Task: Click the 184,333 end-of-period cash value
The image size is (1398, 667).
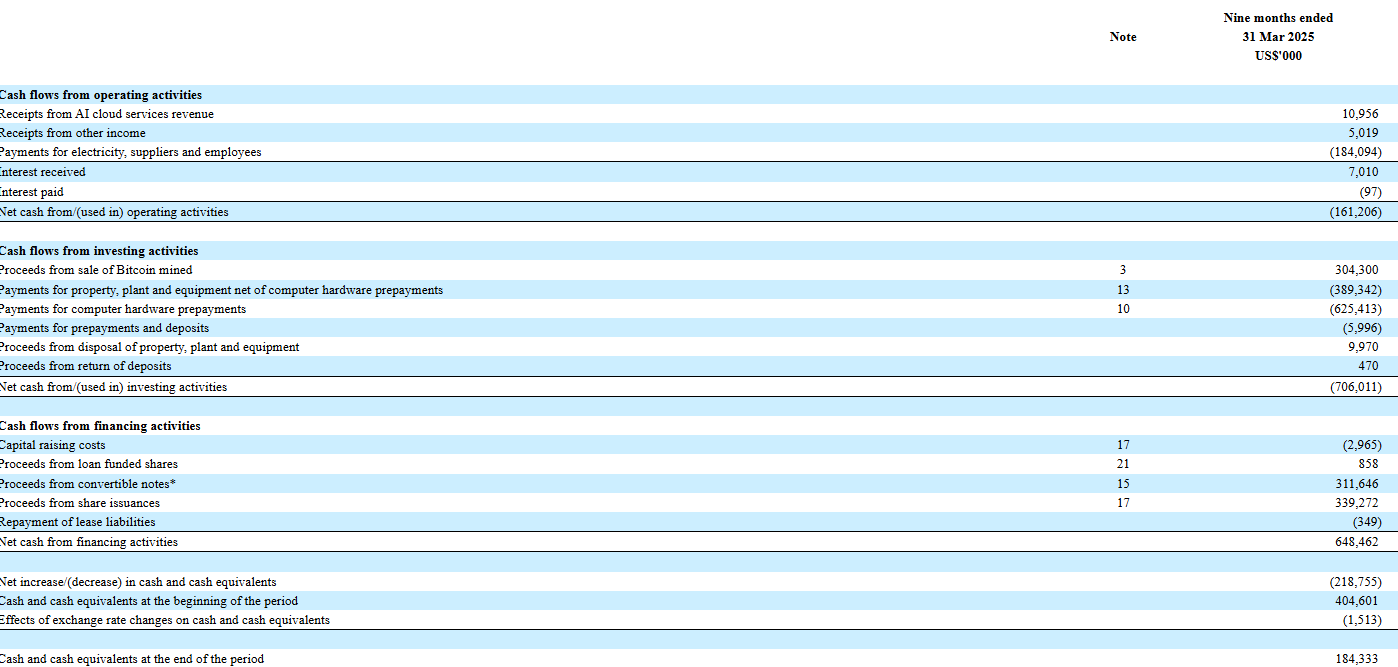Action: [x=1356, y=659]
